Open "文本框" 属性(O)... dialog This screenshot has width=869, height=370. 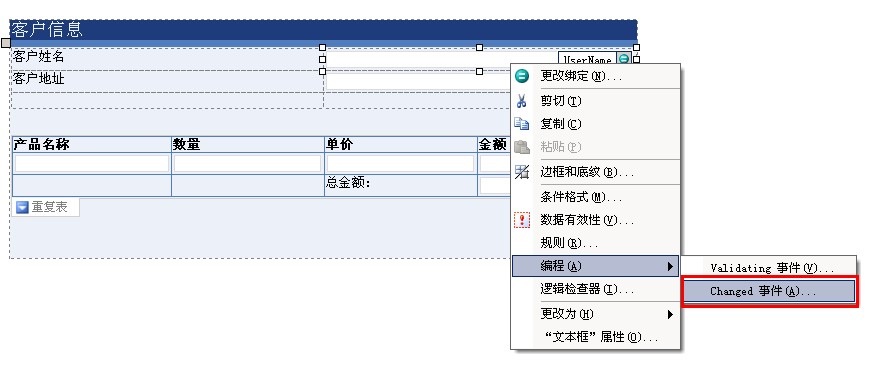point(595,337)
